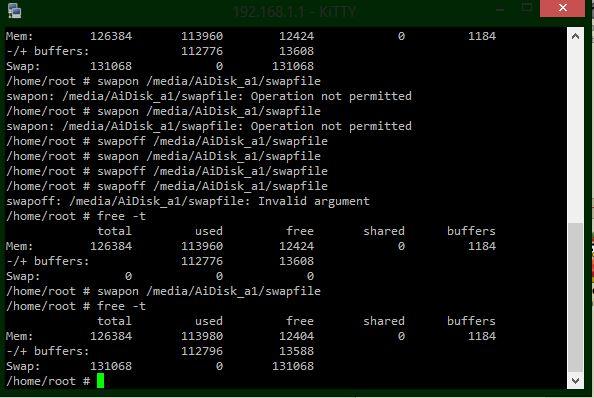Viewport: 594px width, 398px height.
Task: Click the value 113980 in the Mem row
Action: (x=202, y=336)
